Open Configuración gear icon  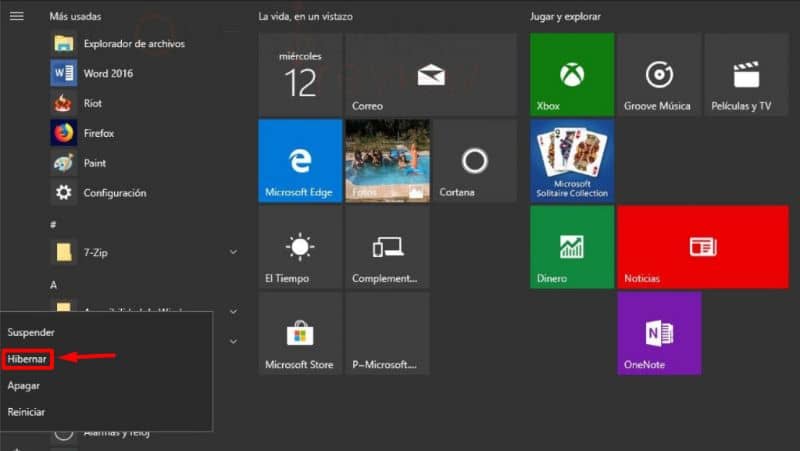(64, 192)
